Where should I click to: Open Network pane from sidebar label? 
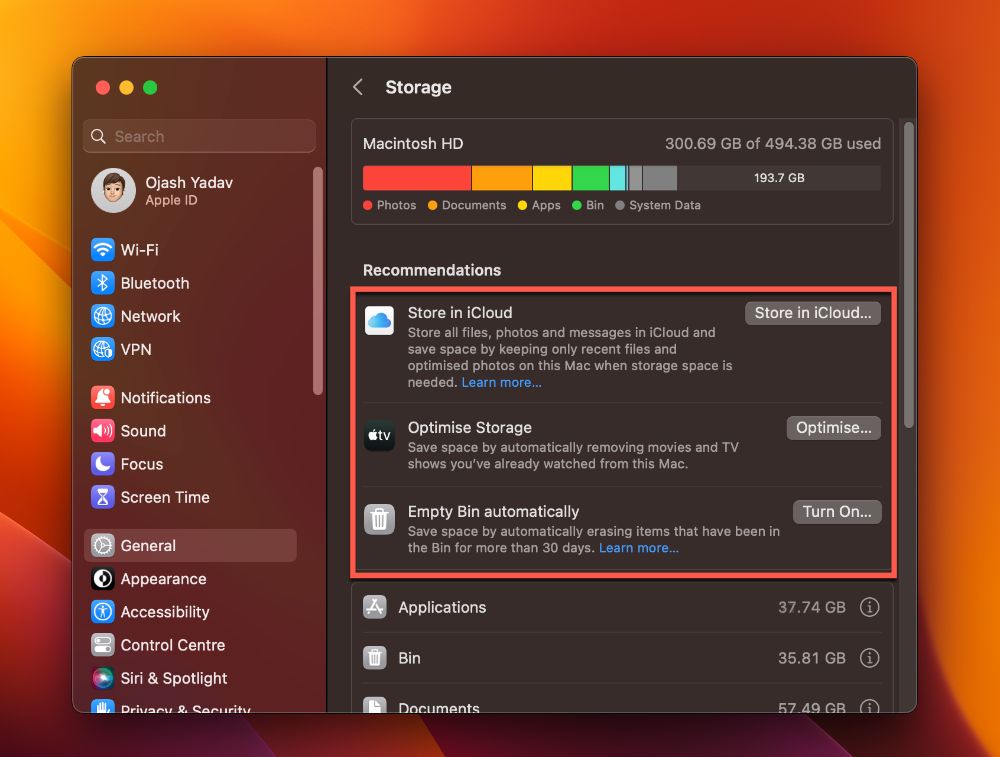pos(151,316)
